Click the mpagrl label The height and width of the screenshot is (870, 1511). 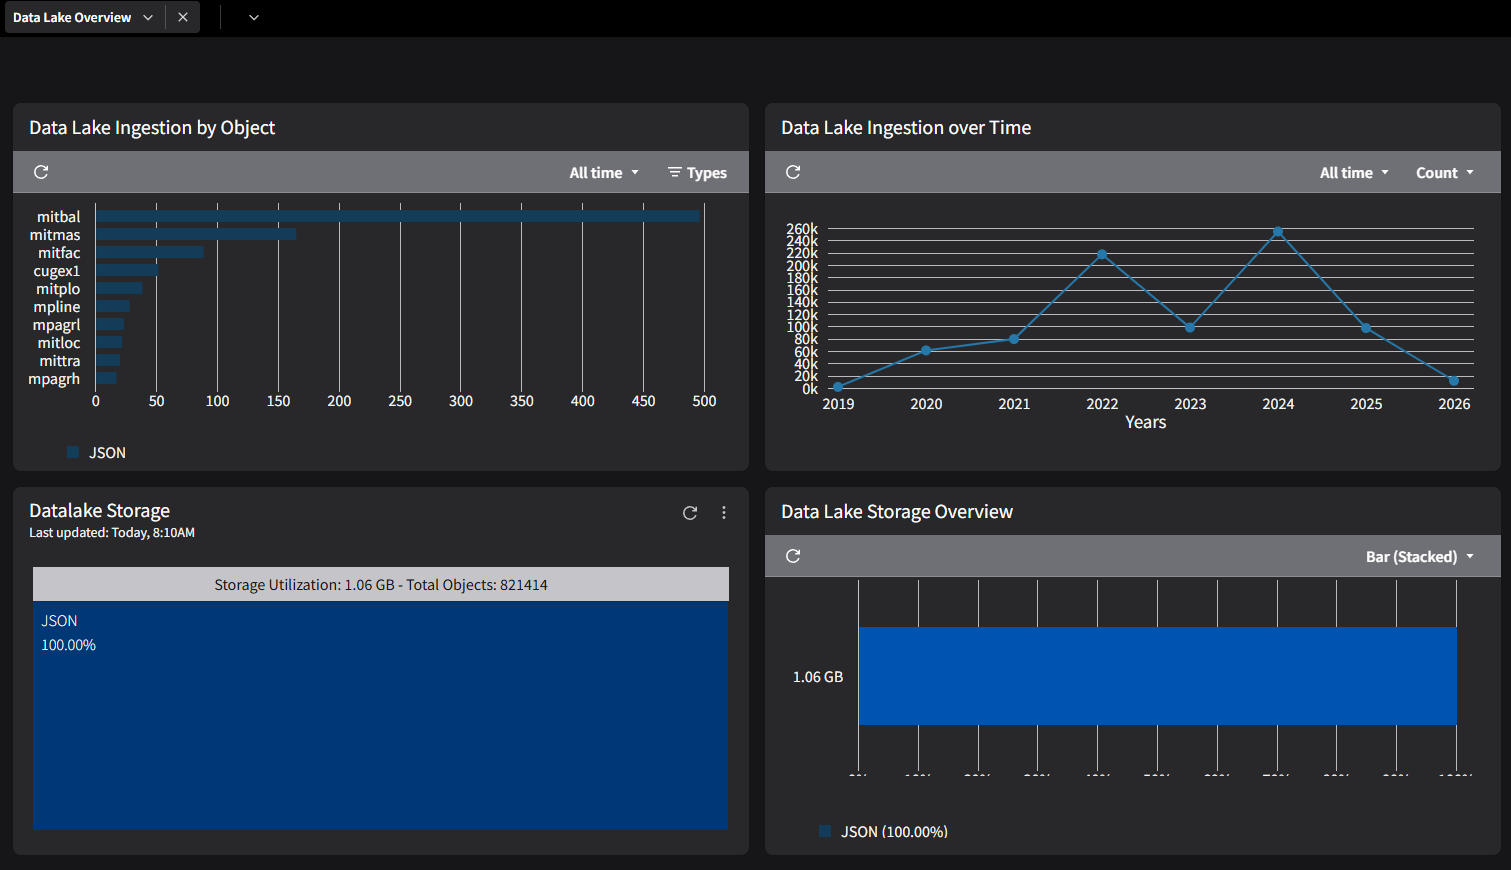pyautogui.click(x=56, y=325)
